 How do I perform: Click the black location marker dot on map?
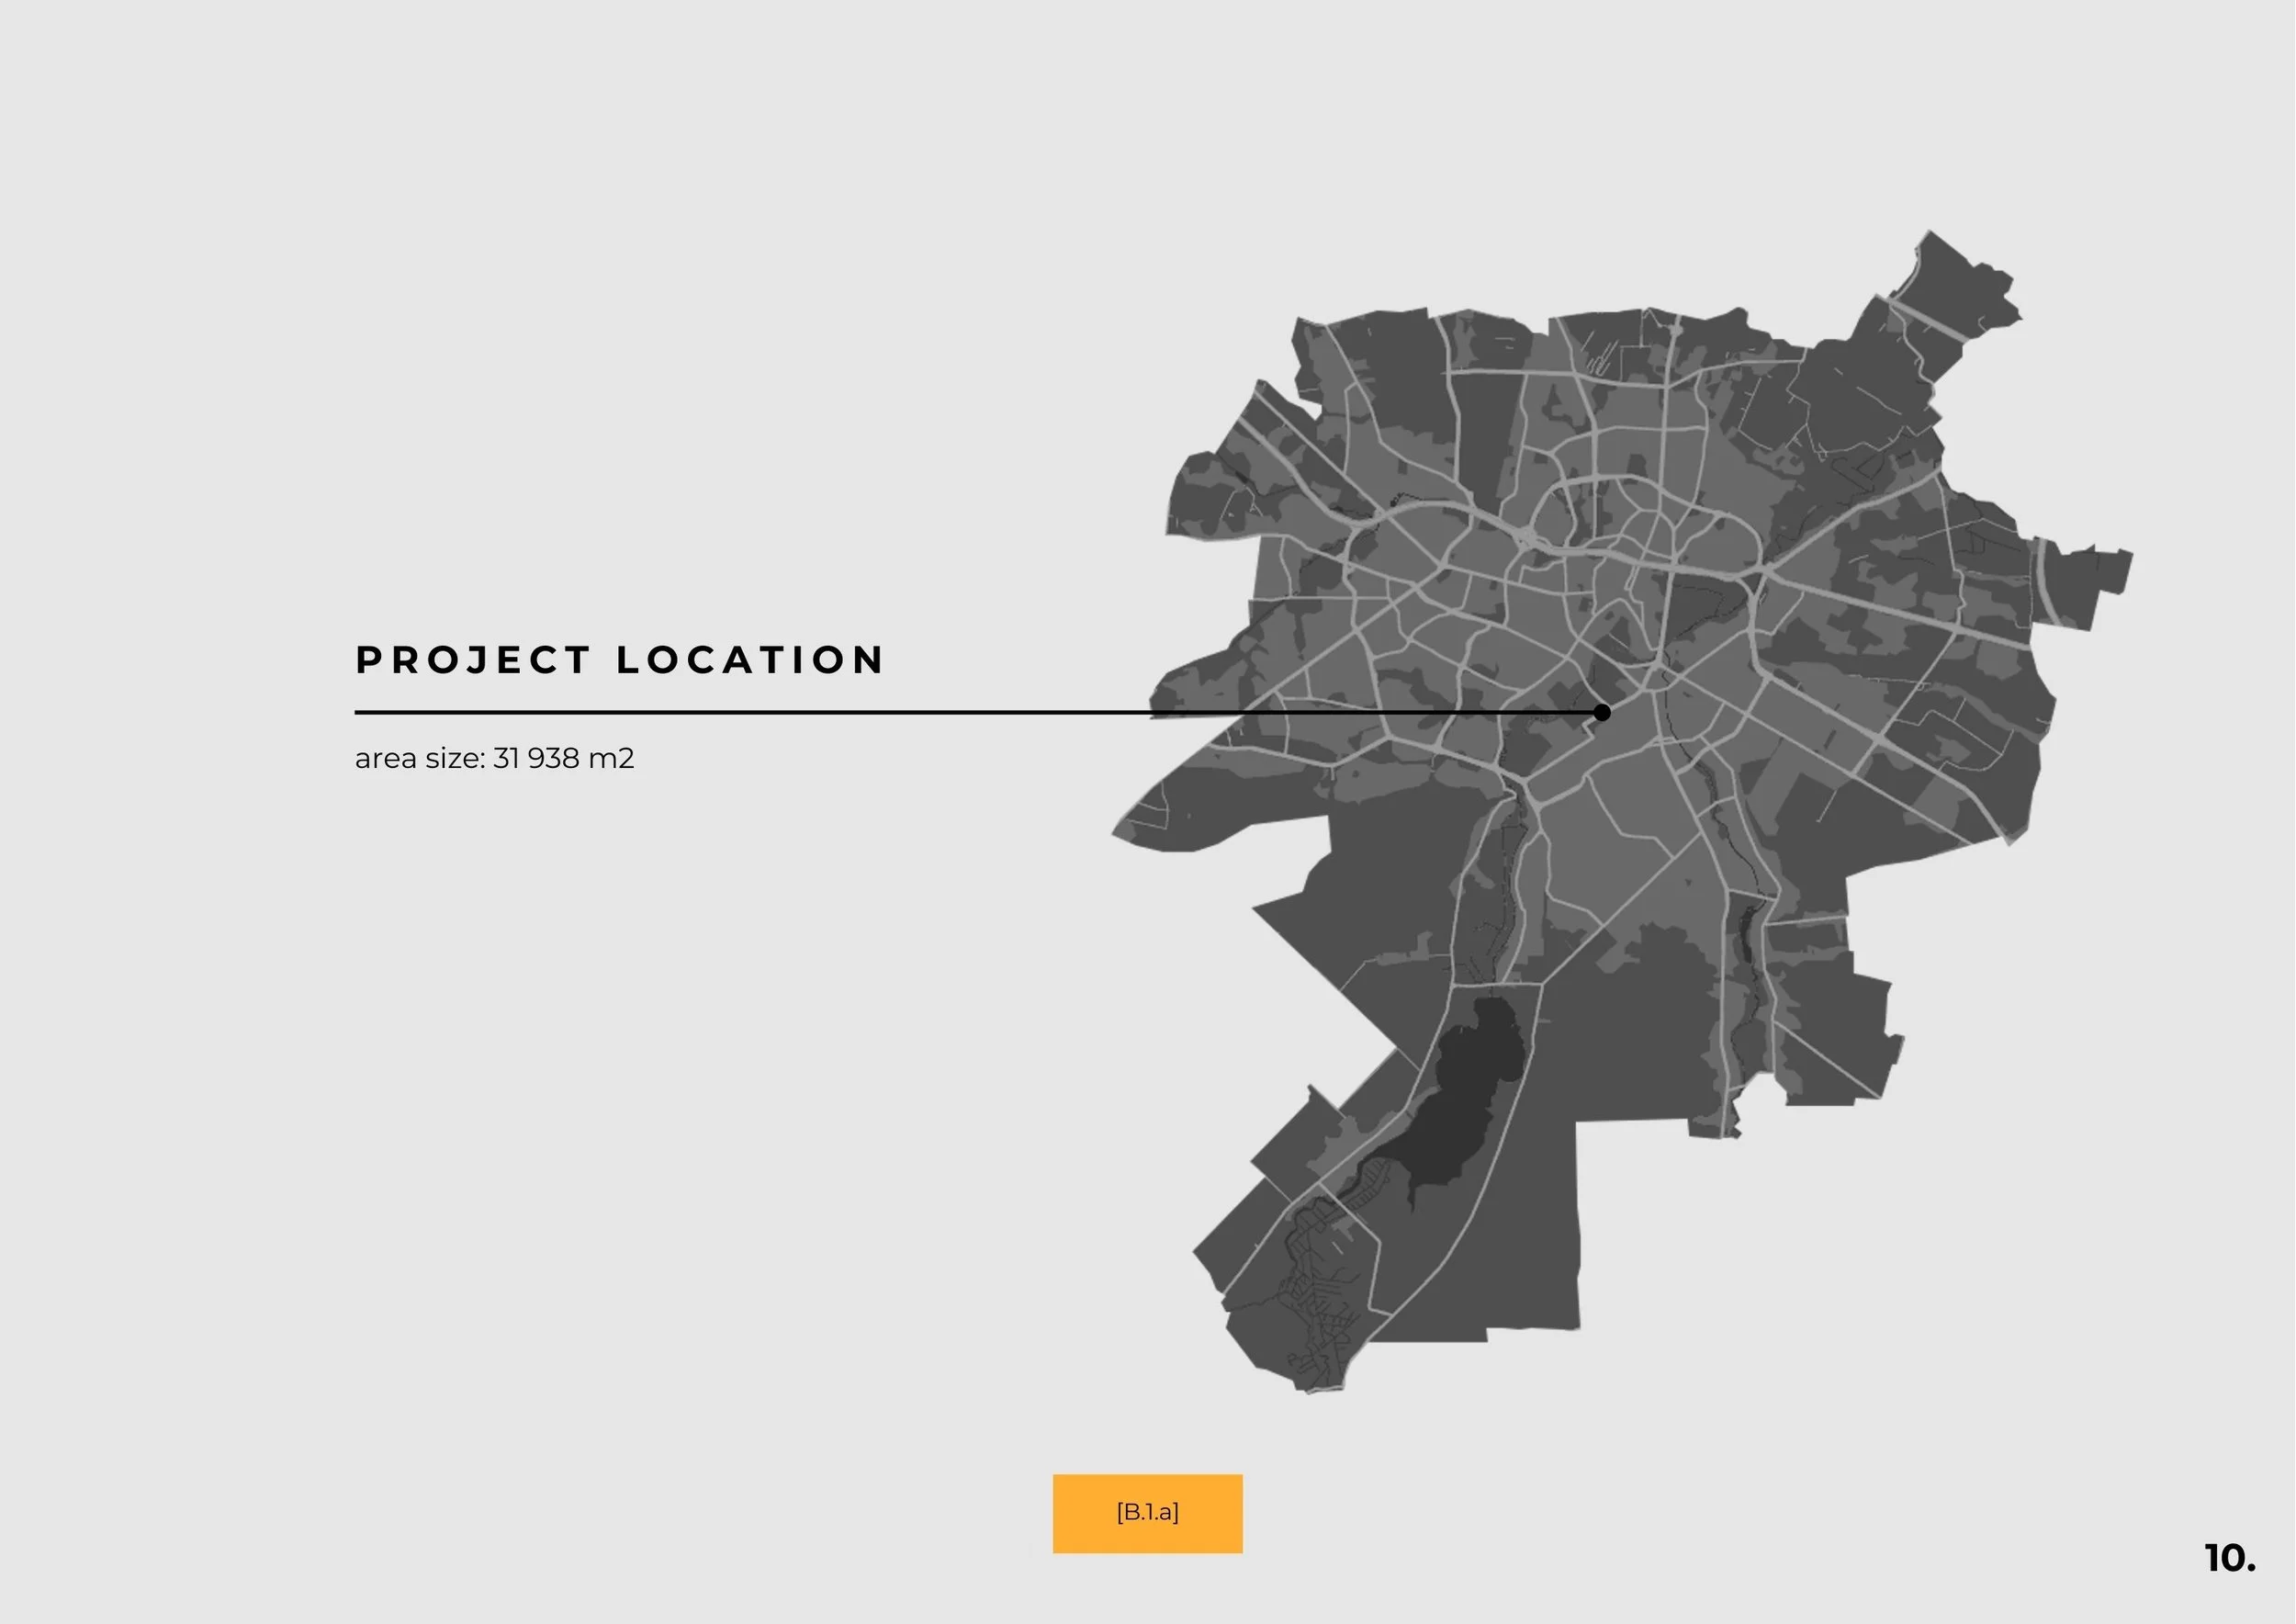[1602, 712]
